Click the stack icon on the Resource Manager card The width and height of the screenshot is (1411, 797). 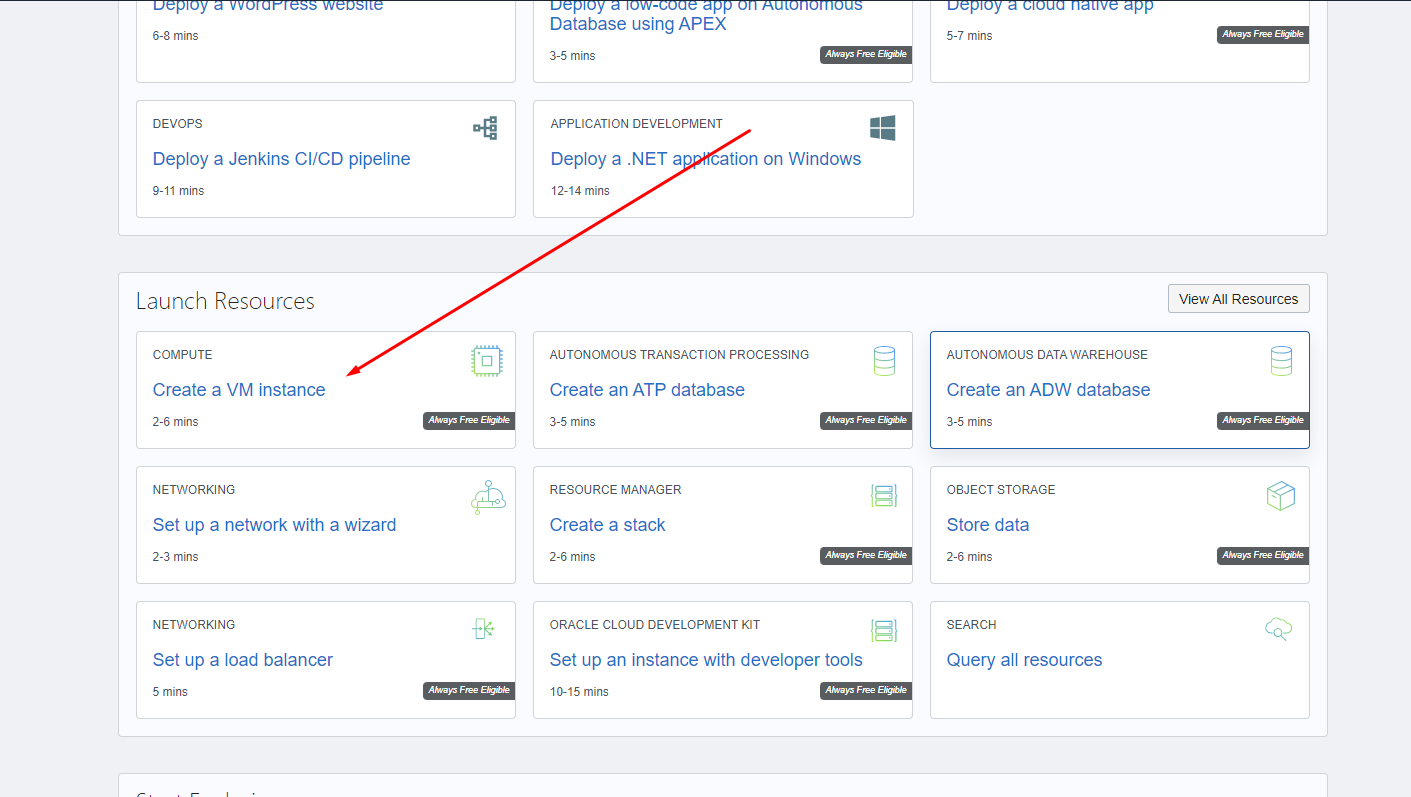[x=884, y=496]
